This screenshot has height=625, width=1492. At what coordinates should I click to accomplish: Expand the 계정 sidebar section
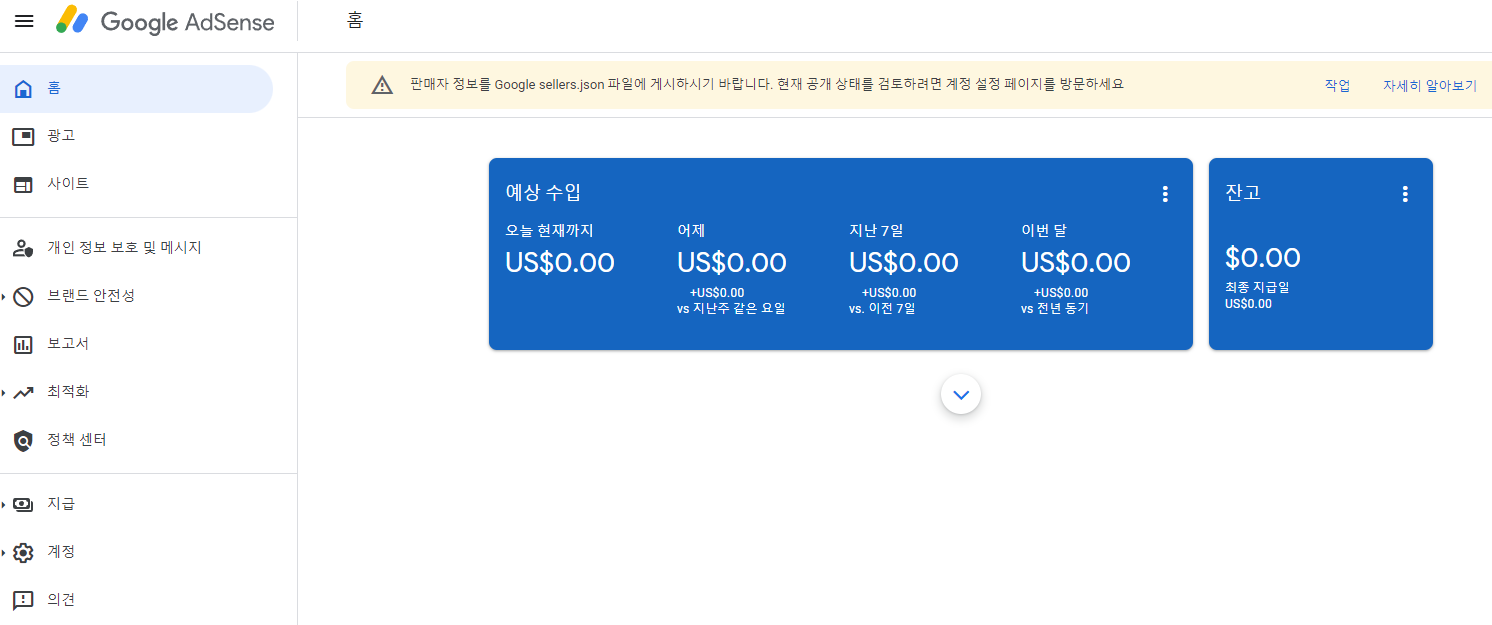(23, 552)
